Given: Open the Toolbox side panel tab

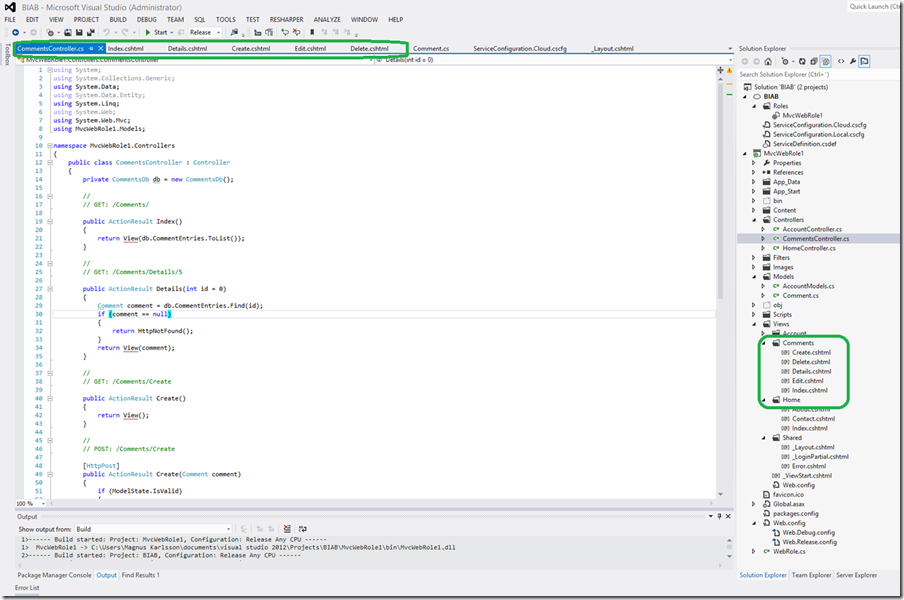Looking at the screenshot, I should coord(7,54).
